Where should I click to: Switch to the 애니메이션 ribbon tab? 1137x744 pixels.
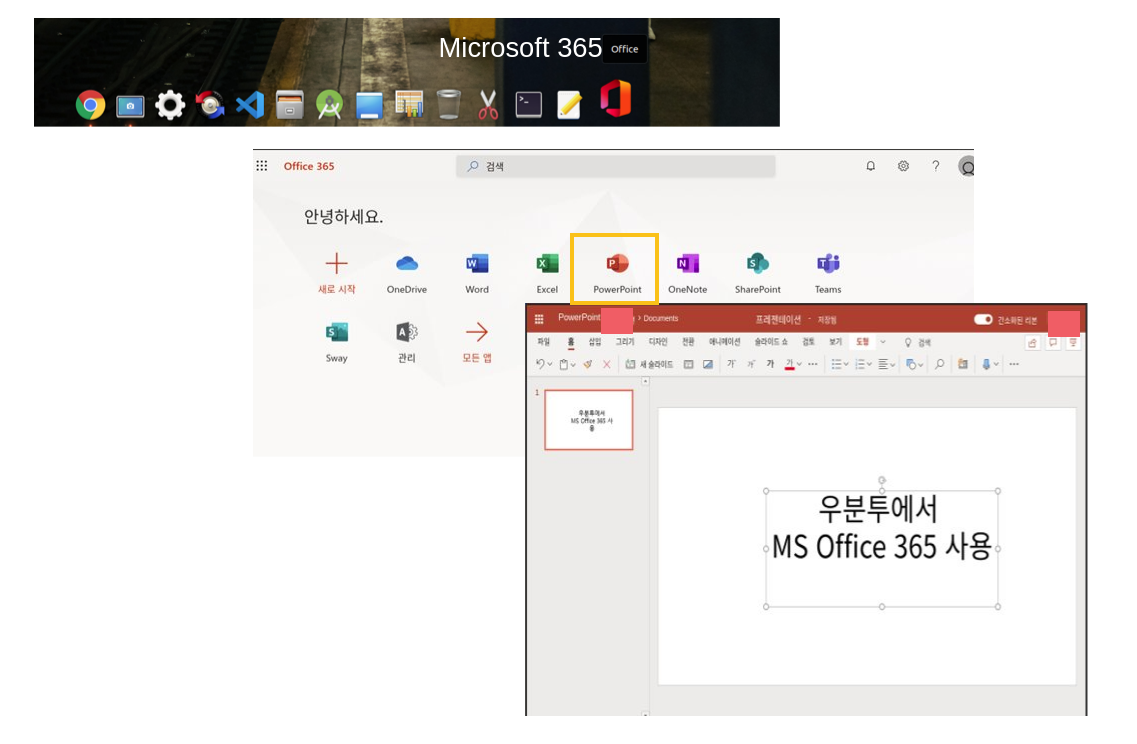click(724, 342)
